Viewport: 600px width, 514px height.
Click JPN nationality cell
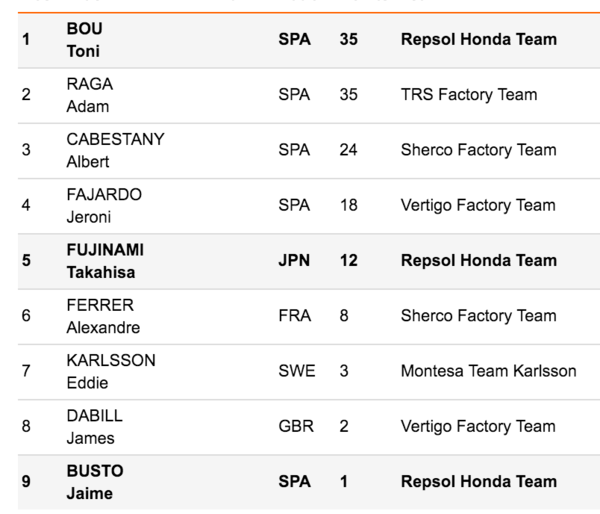(294, 261)
